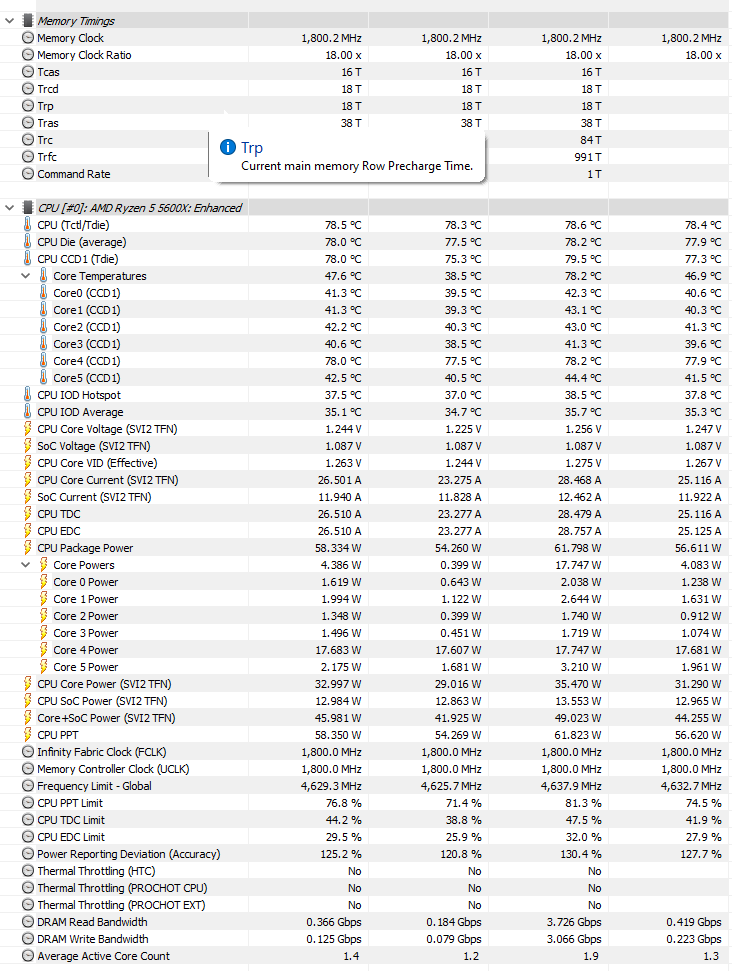Screen dimensions: 732x971
Task: Select the Core+SoC Power (SVI2 TFN) row
Action: 366,718
